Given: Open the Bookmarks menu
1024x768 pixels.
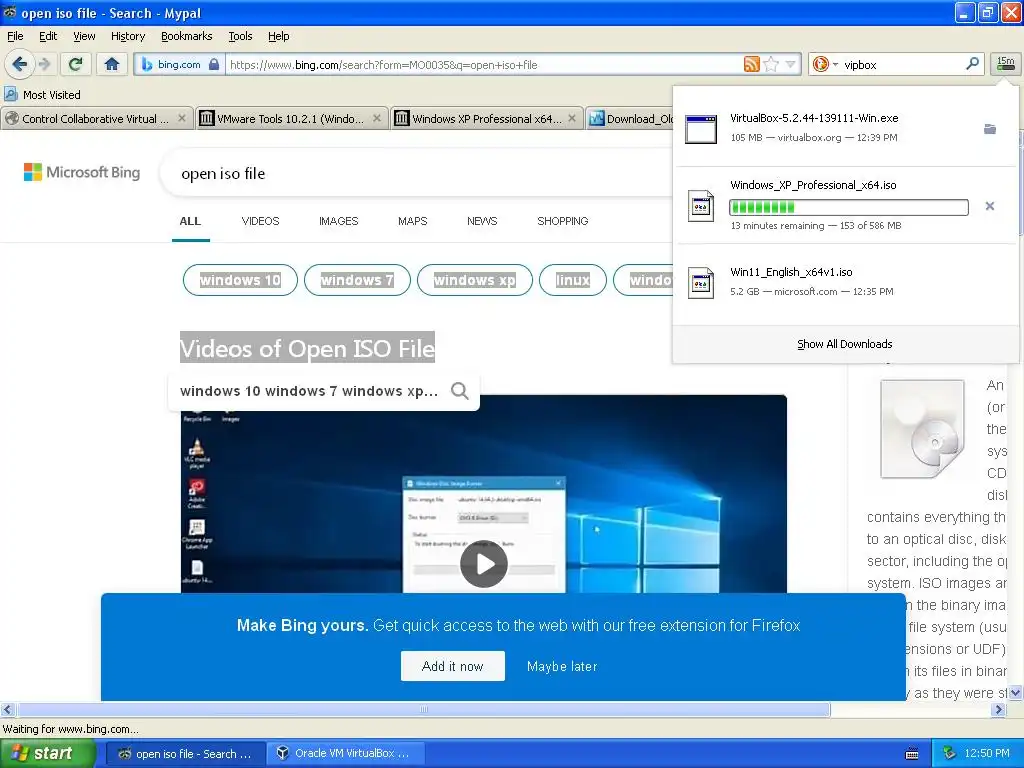Looking at the screenshot, I should [x=186, y=36].
